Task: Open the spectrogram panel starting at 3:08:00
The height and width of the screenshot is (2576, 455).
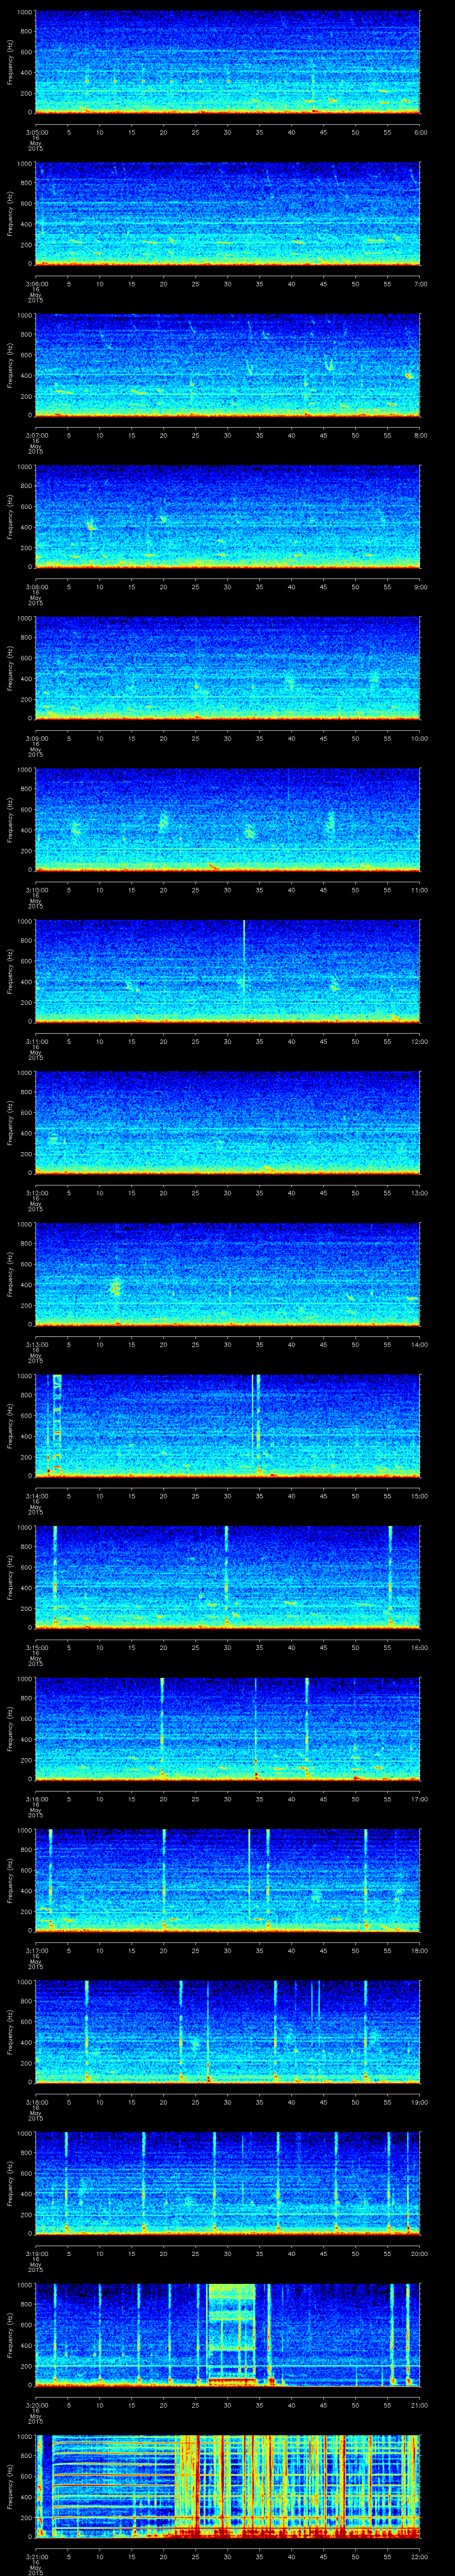Action: [228, 517]
